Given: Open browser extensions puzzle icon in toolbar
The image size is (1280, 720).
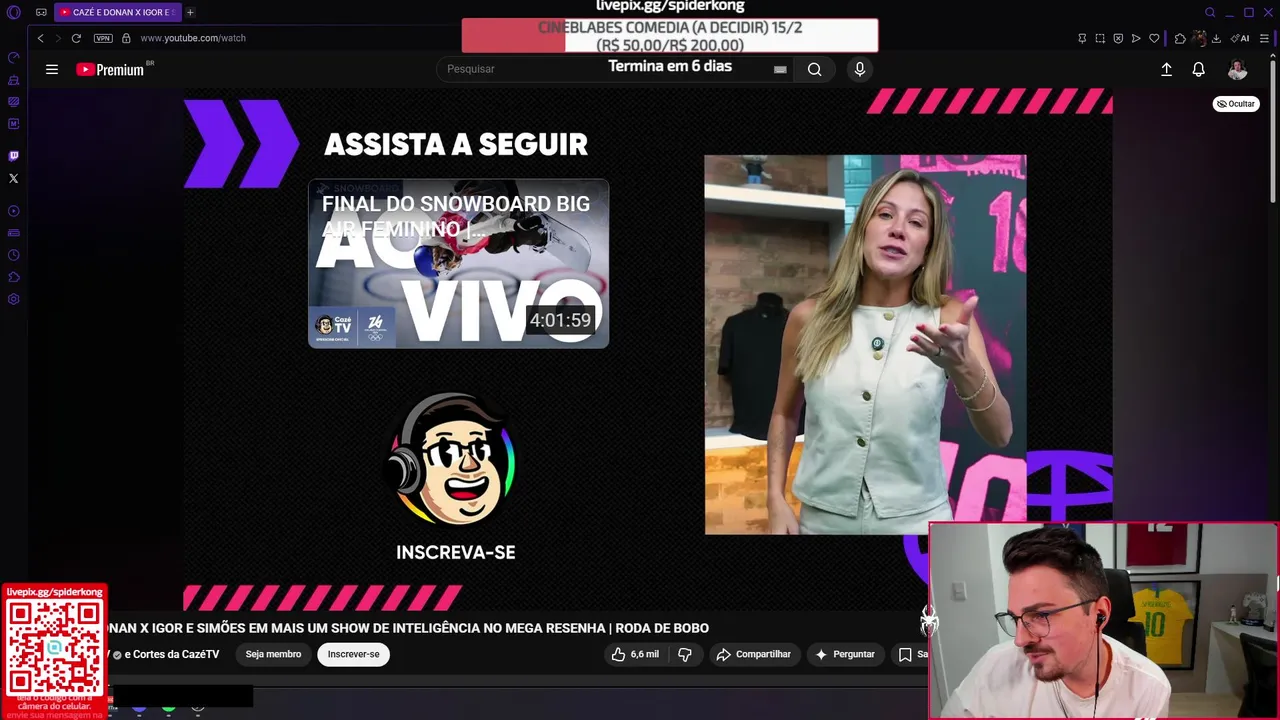Looking at the screenshot, I should coord(1180,38).
